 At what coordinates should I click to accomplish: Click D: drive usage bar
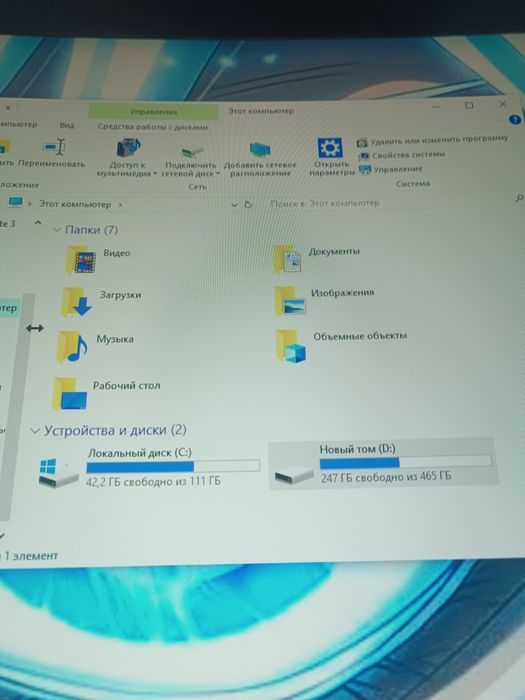pyautogui.click(x=406, y=462)
